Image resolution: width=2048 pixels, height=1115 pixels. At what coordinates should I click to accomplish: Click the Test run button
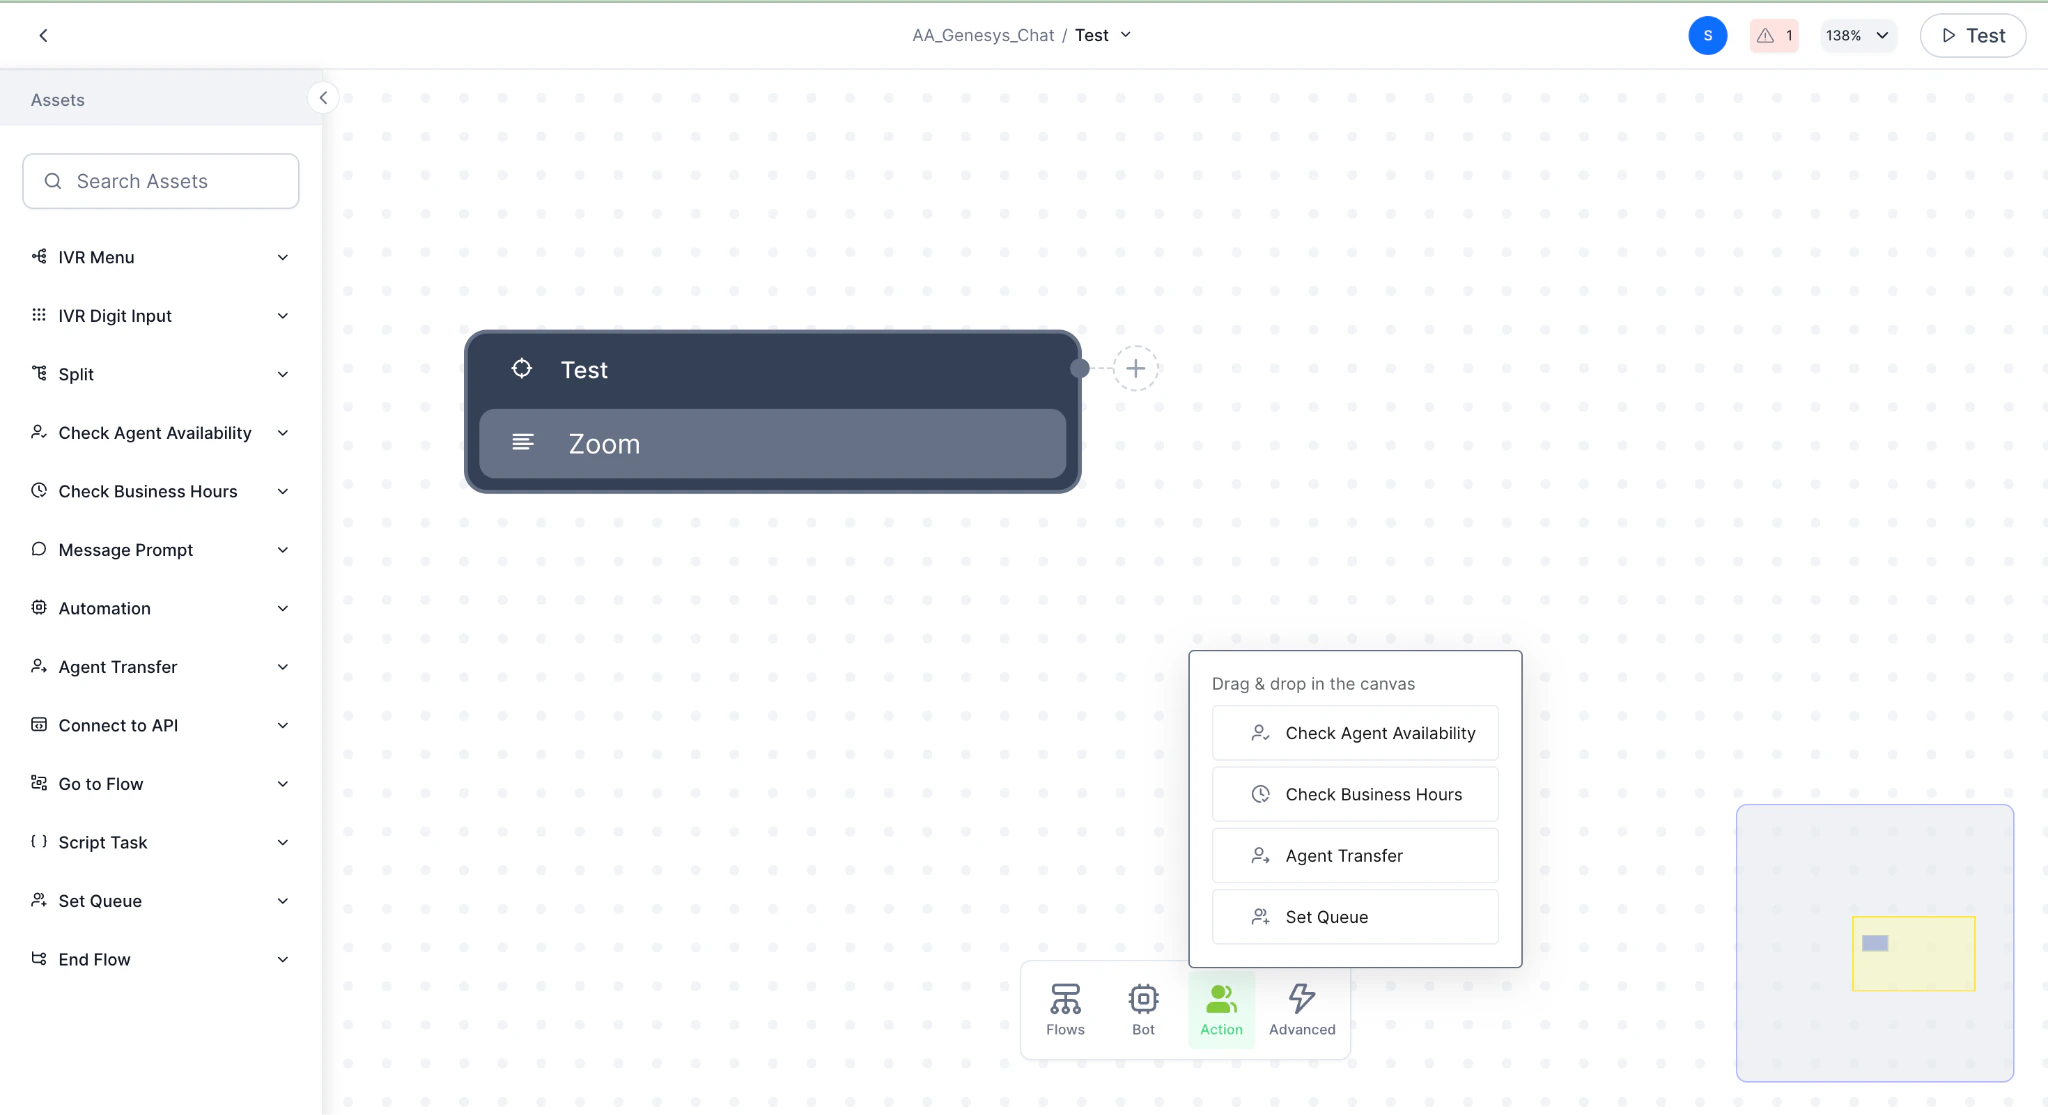(1972, 35)
